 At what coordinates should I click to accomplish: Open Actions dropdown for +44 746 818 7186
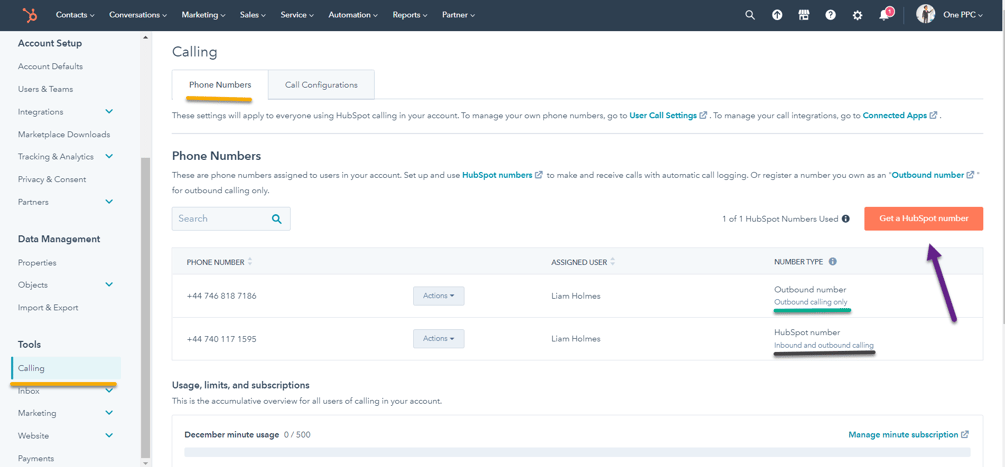pyautogui.click(x=438, y=296)
